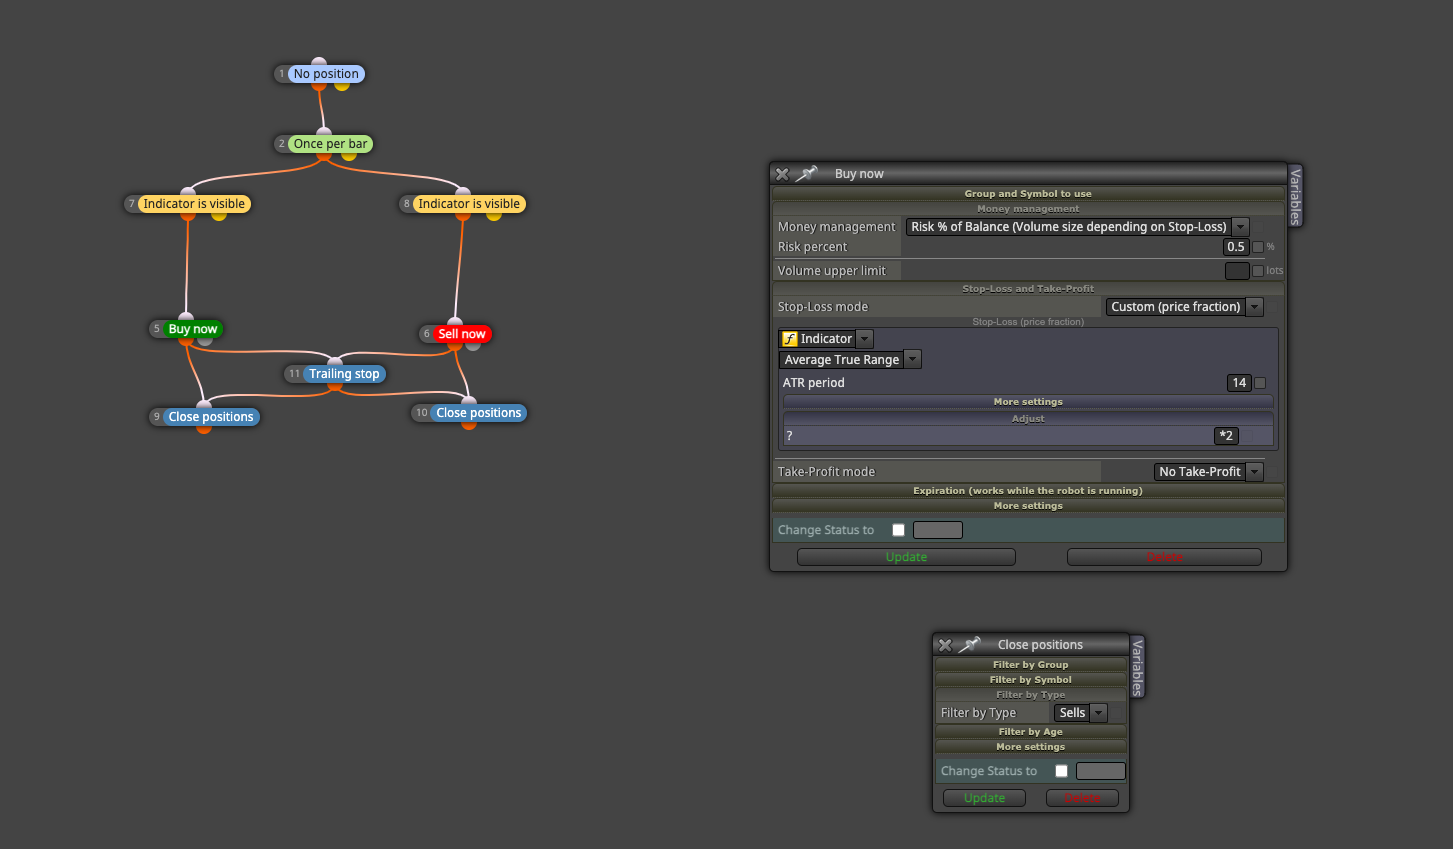Click yellow output connector of No position block
Viewport: 1453px width, 849px height.
tap(342, 85)
